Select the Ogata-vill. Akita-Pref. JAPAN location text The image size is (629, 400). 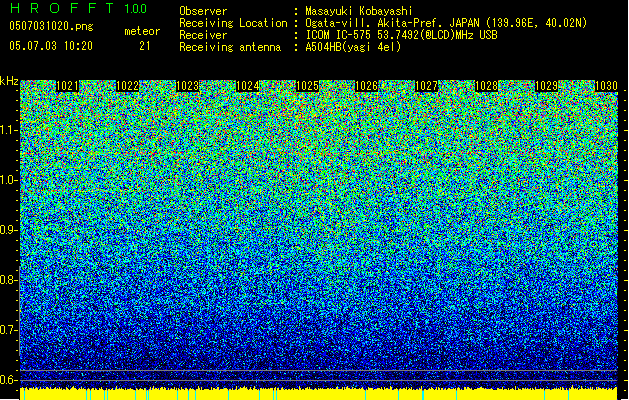pos(446,23)
